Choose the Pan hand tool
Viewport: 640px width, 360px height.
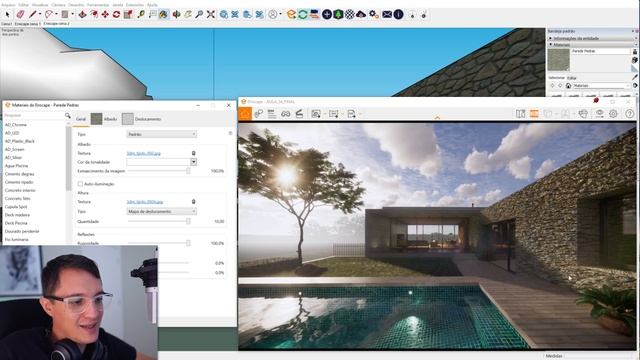[x=188, y=15]
